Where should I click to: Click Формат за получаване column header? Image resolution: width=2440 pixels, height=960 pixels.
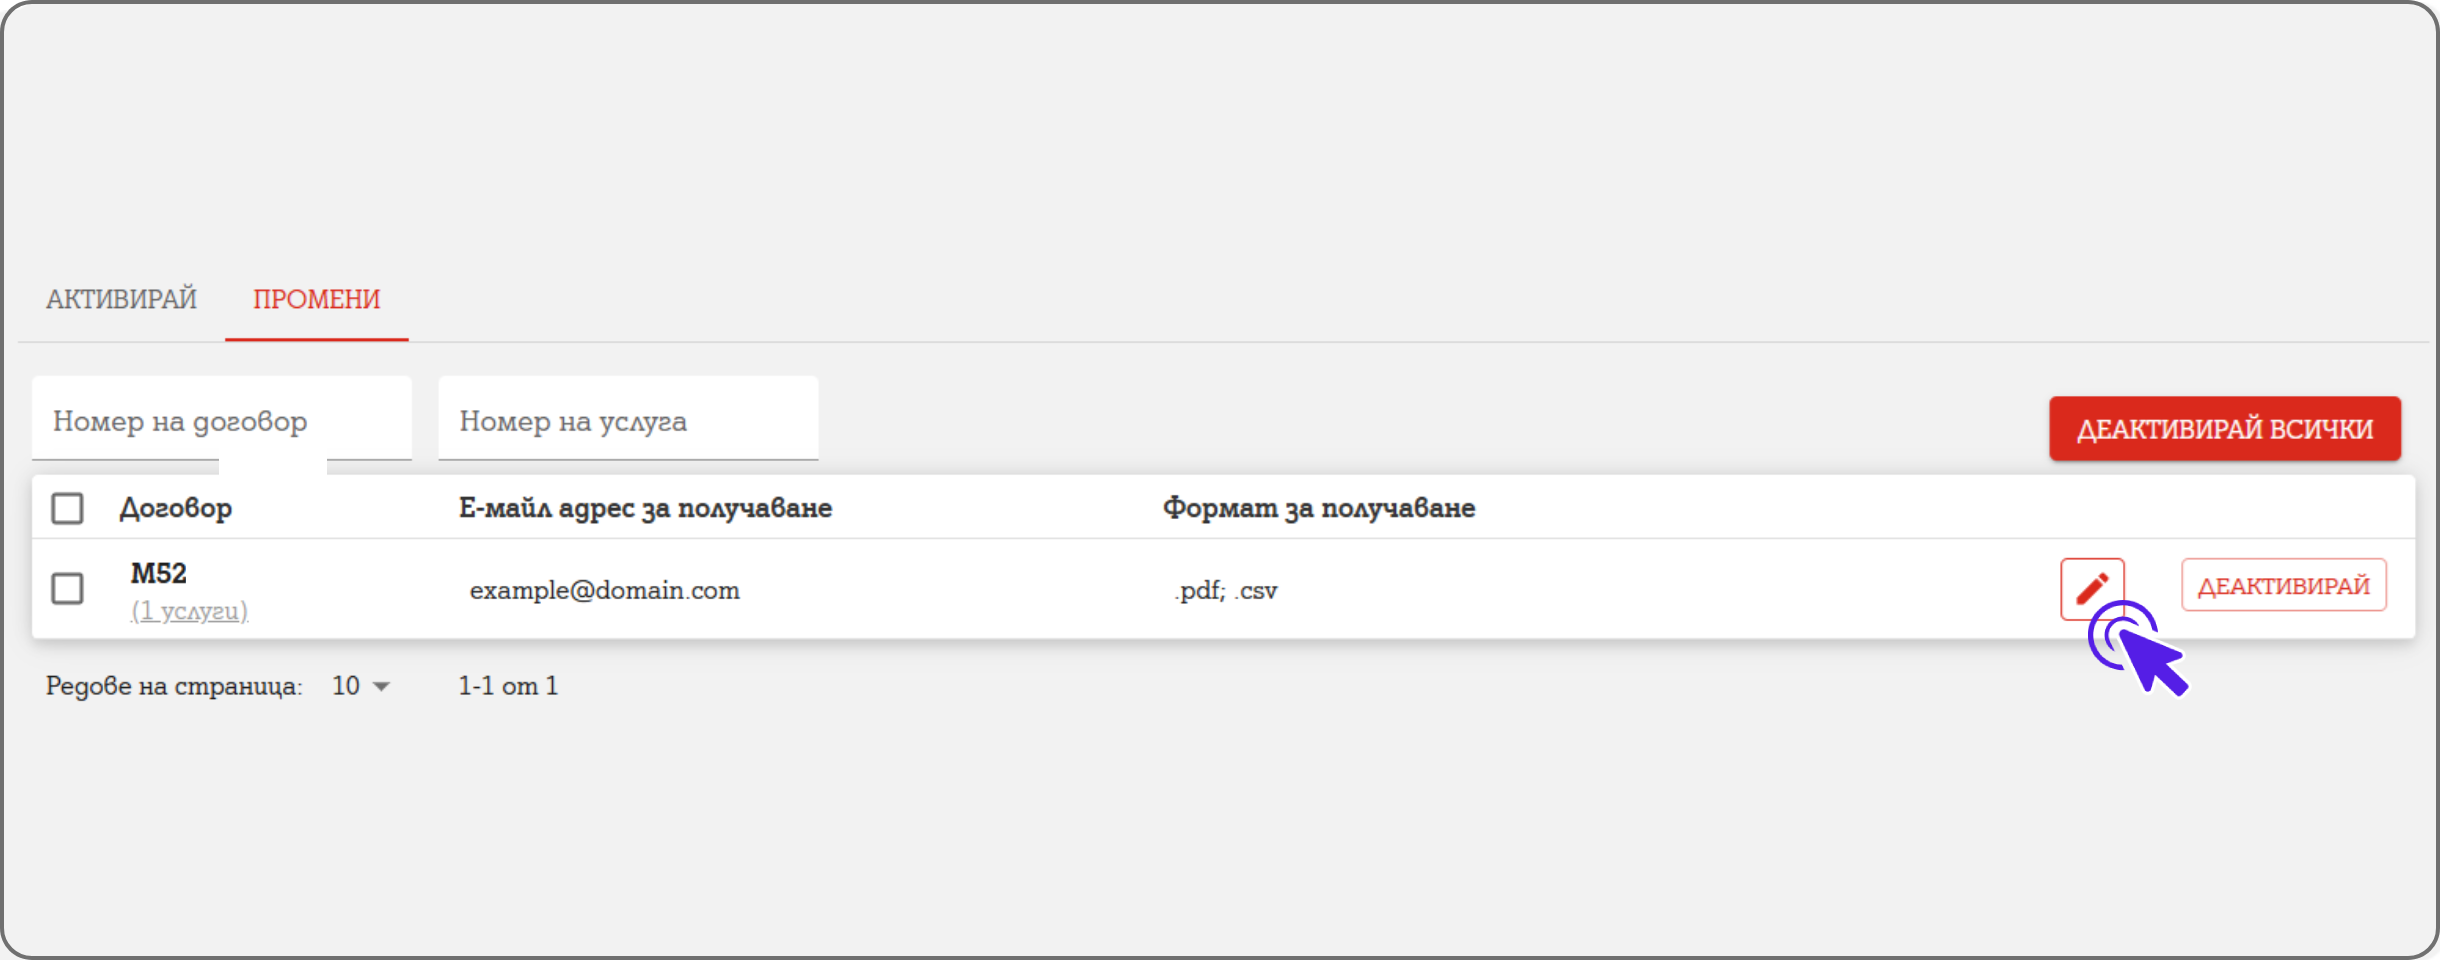(x=1318, y=508)
